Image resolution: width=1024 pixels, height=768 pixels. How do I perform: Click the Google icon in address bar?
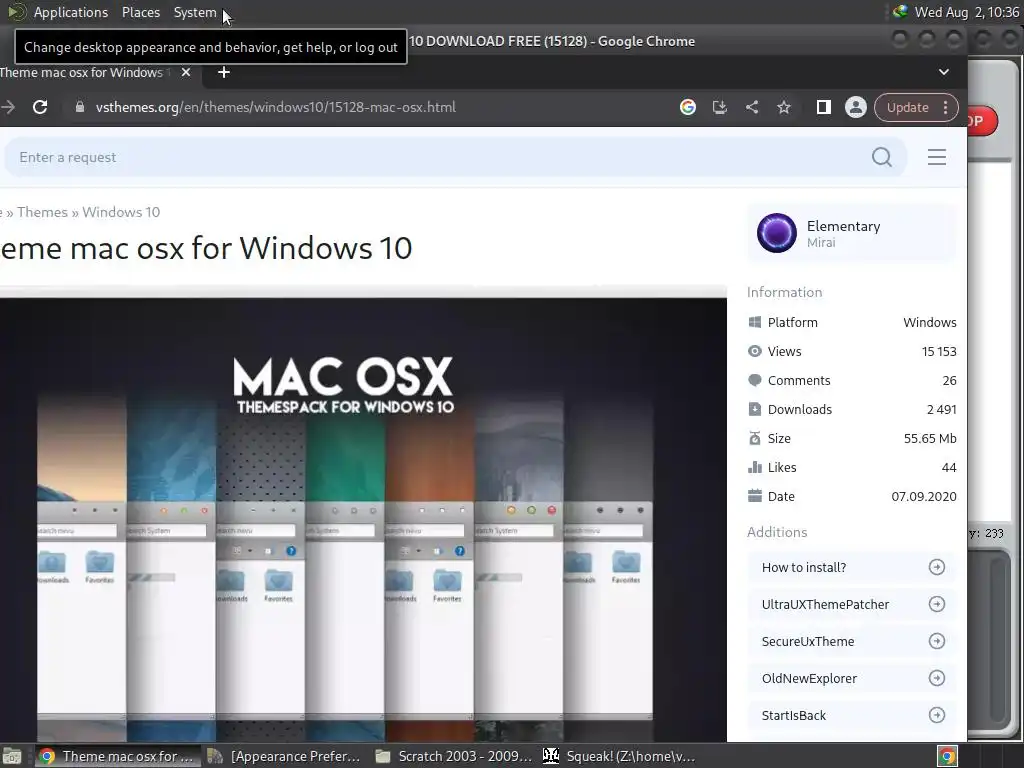(688, 107)
